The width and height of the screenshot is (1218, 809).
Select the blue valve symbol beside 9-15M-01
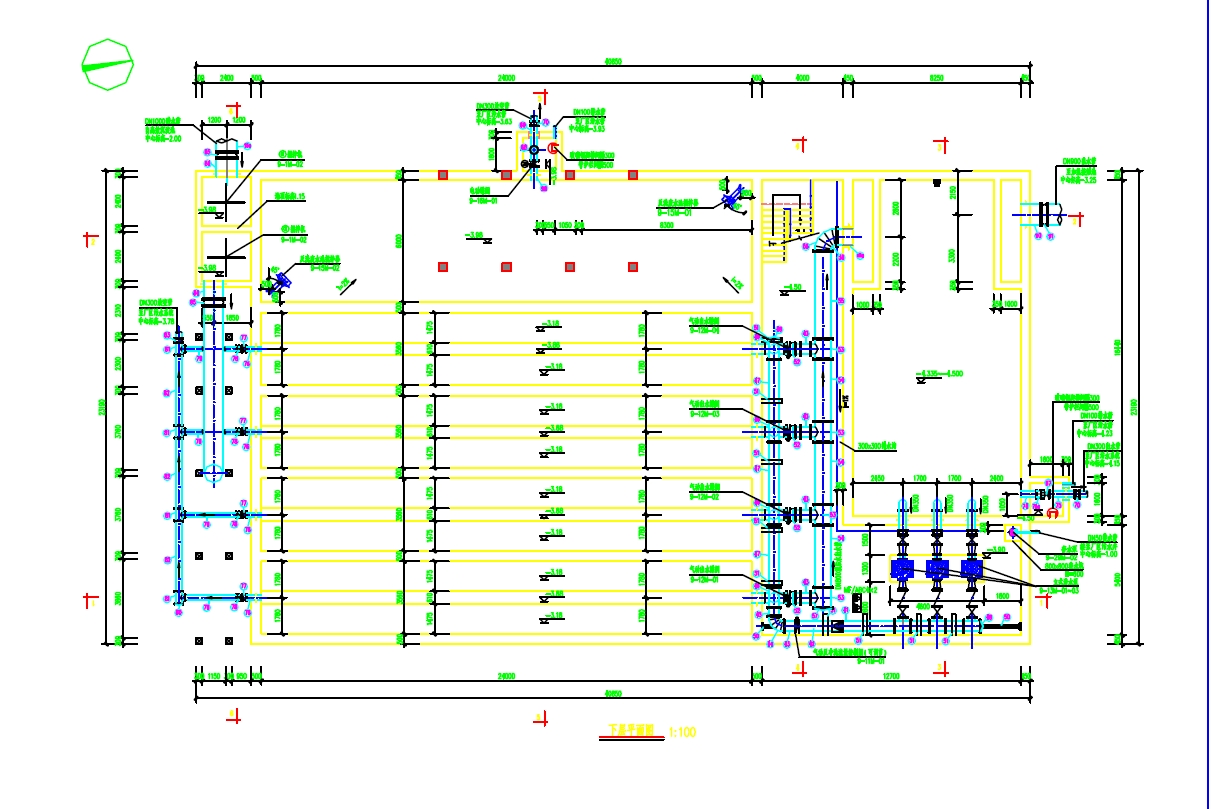732,199
